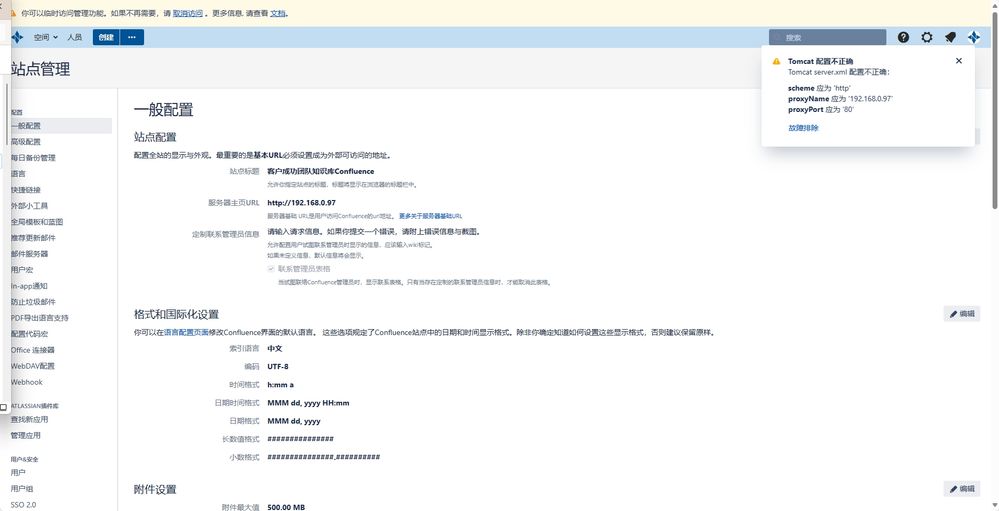Open In-app通知 in the sidebar
The height and width of the screenshot is (511, 999).
29,286
